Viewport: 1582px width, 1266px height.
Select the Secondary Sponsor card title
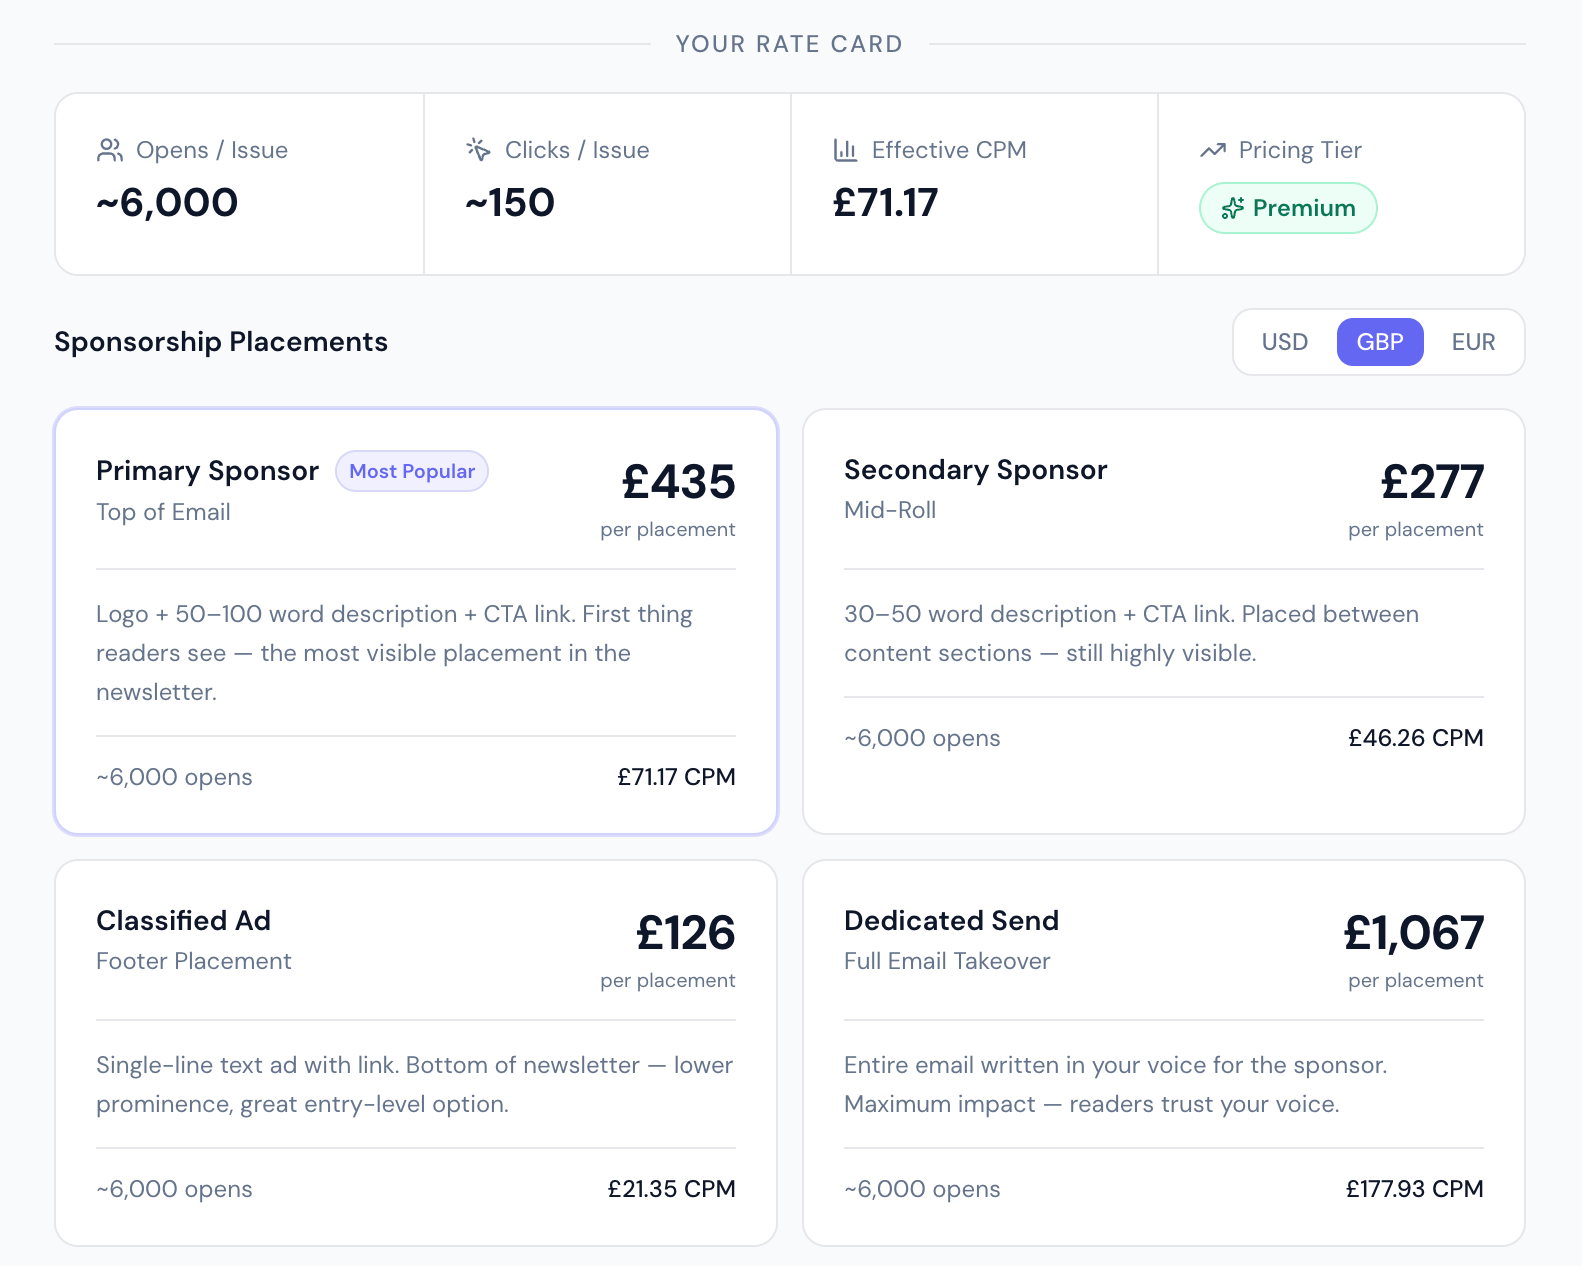975,469
